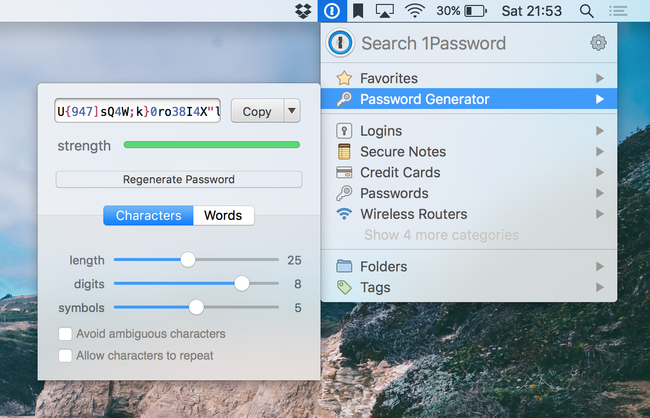
Task: Enable Avoid ambiguous characters checkbox
Action: (x=65, y=334)
